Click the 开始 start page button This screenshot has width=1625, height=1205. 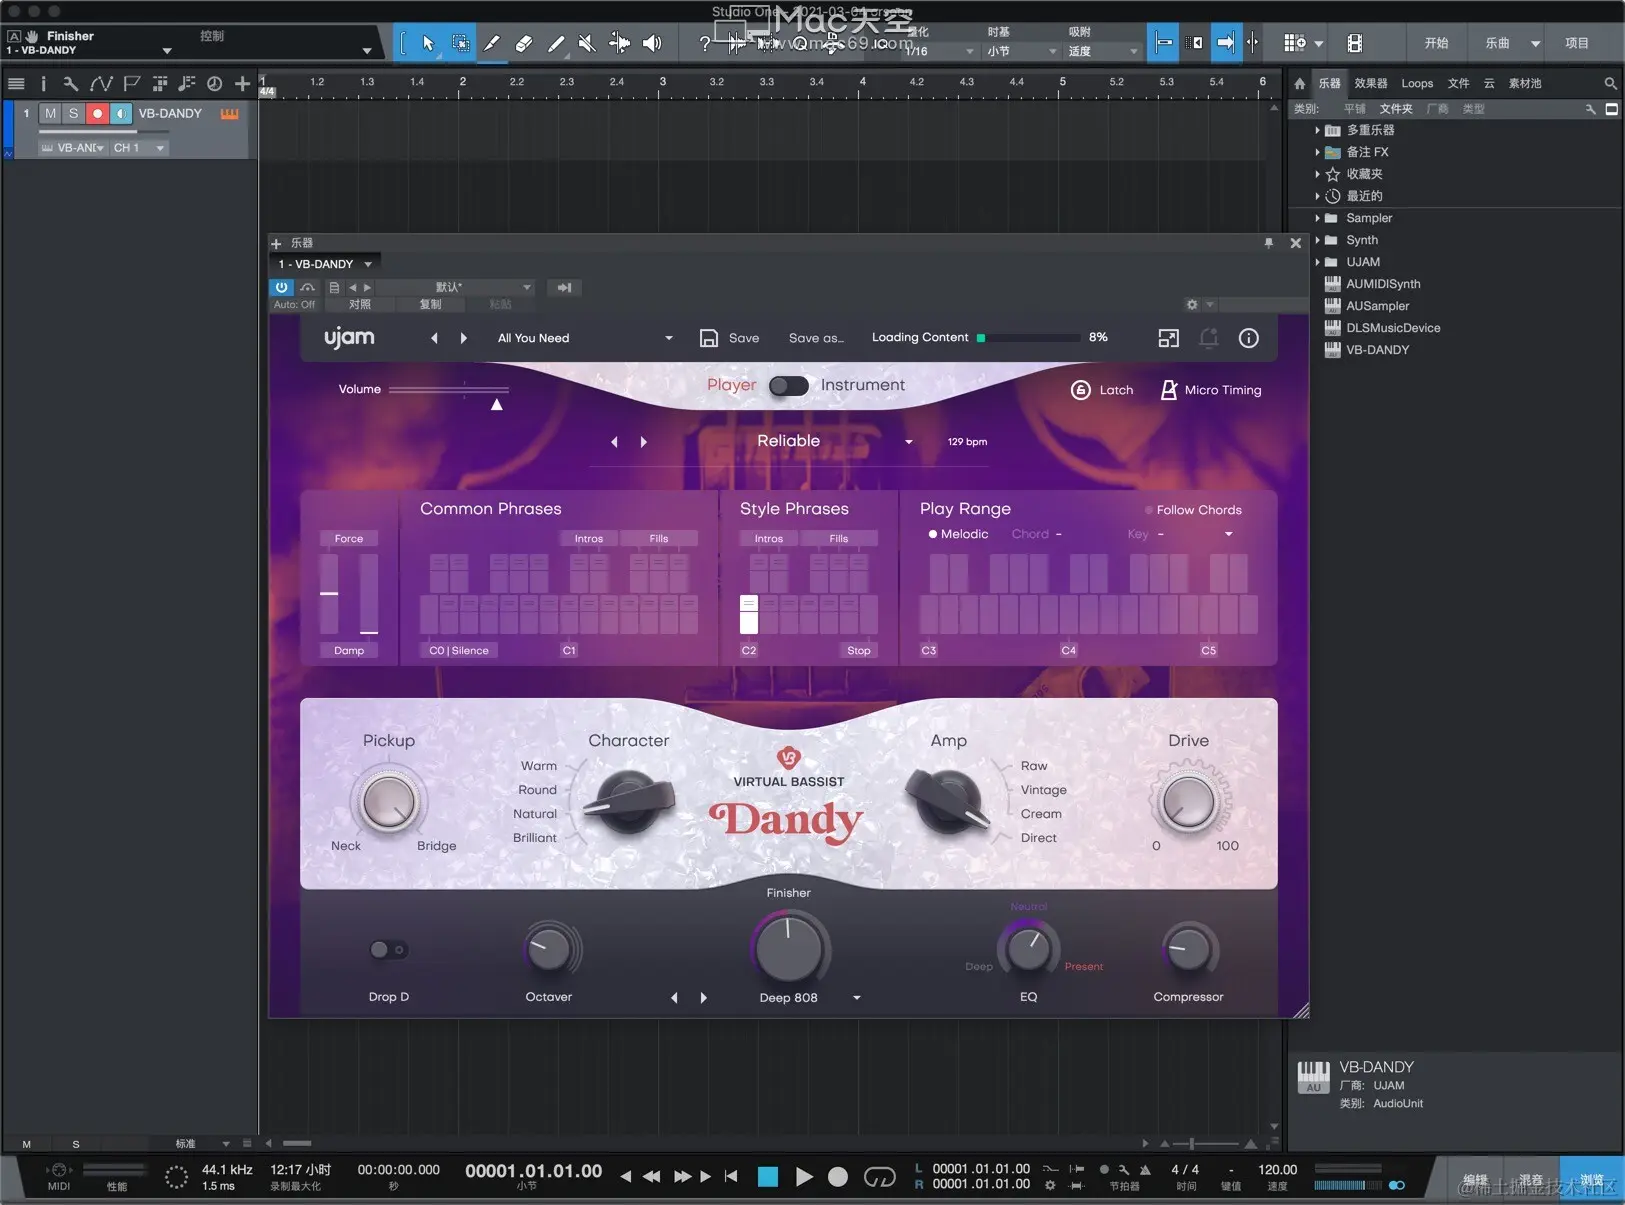(1437, 43)
